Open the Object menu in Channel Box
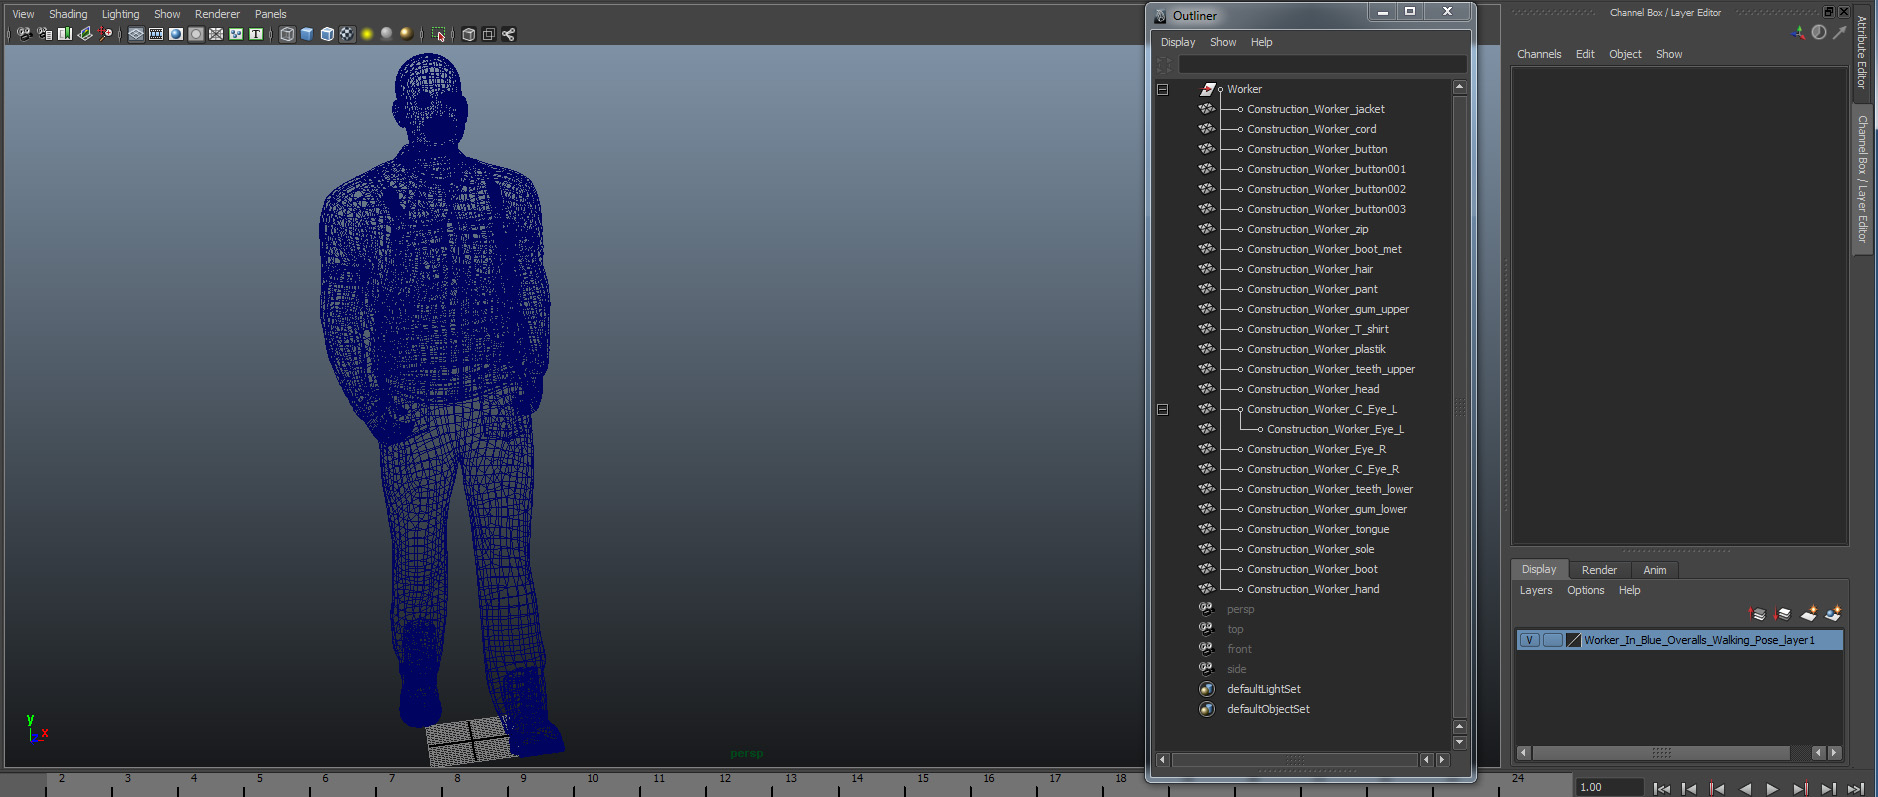 click(1625, 54)
